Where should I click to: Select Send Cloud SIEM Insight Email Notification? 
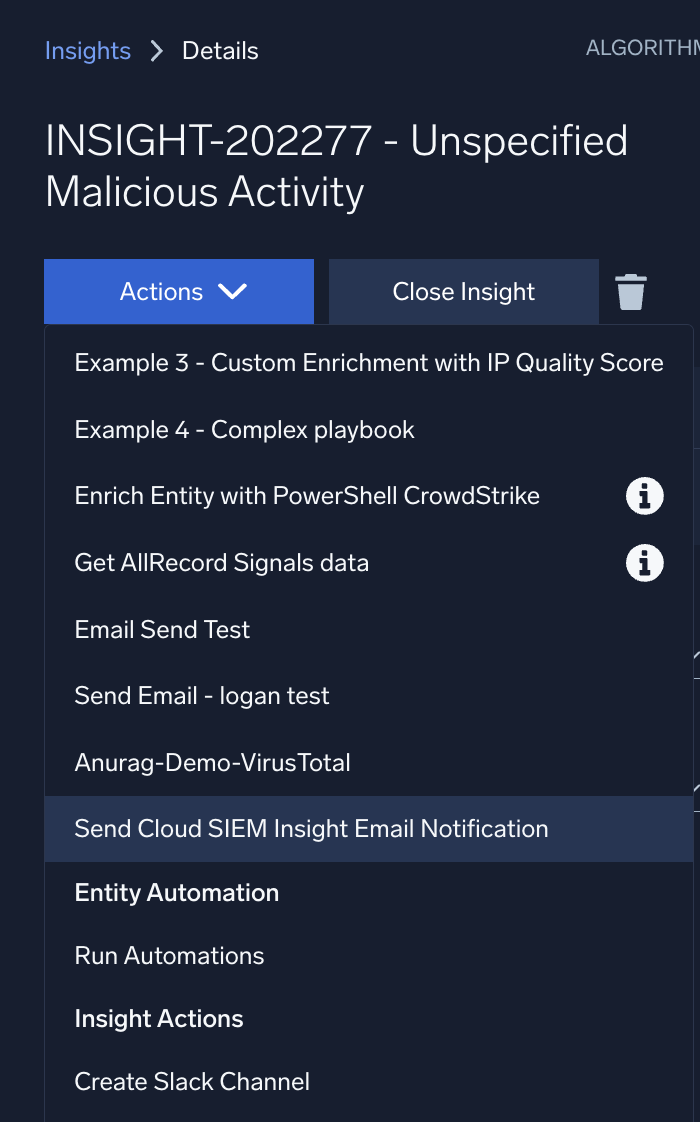[x=311, y=828]
